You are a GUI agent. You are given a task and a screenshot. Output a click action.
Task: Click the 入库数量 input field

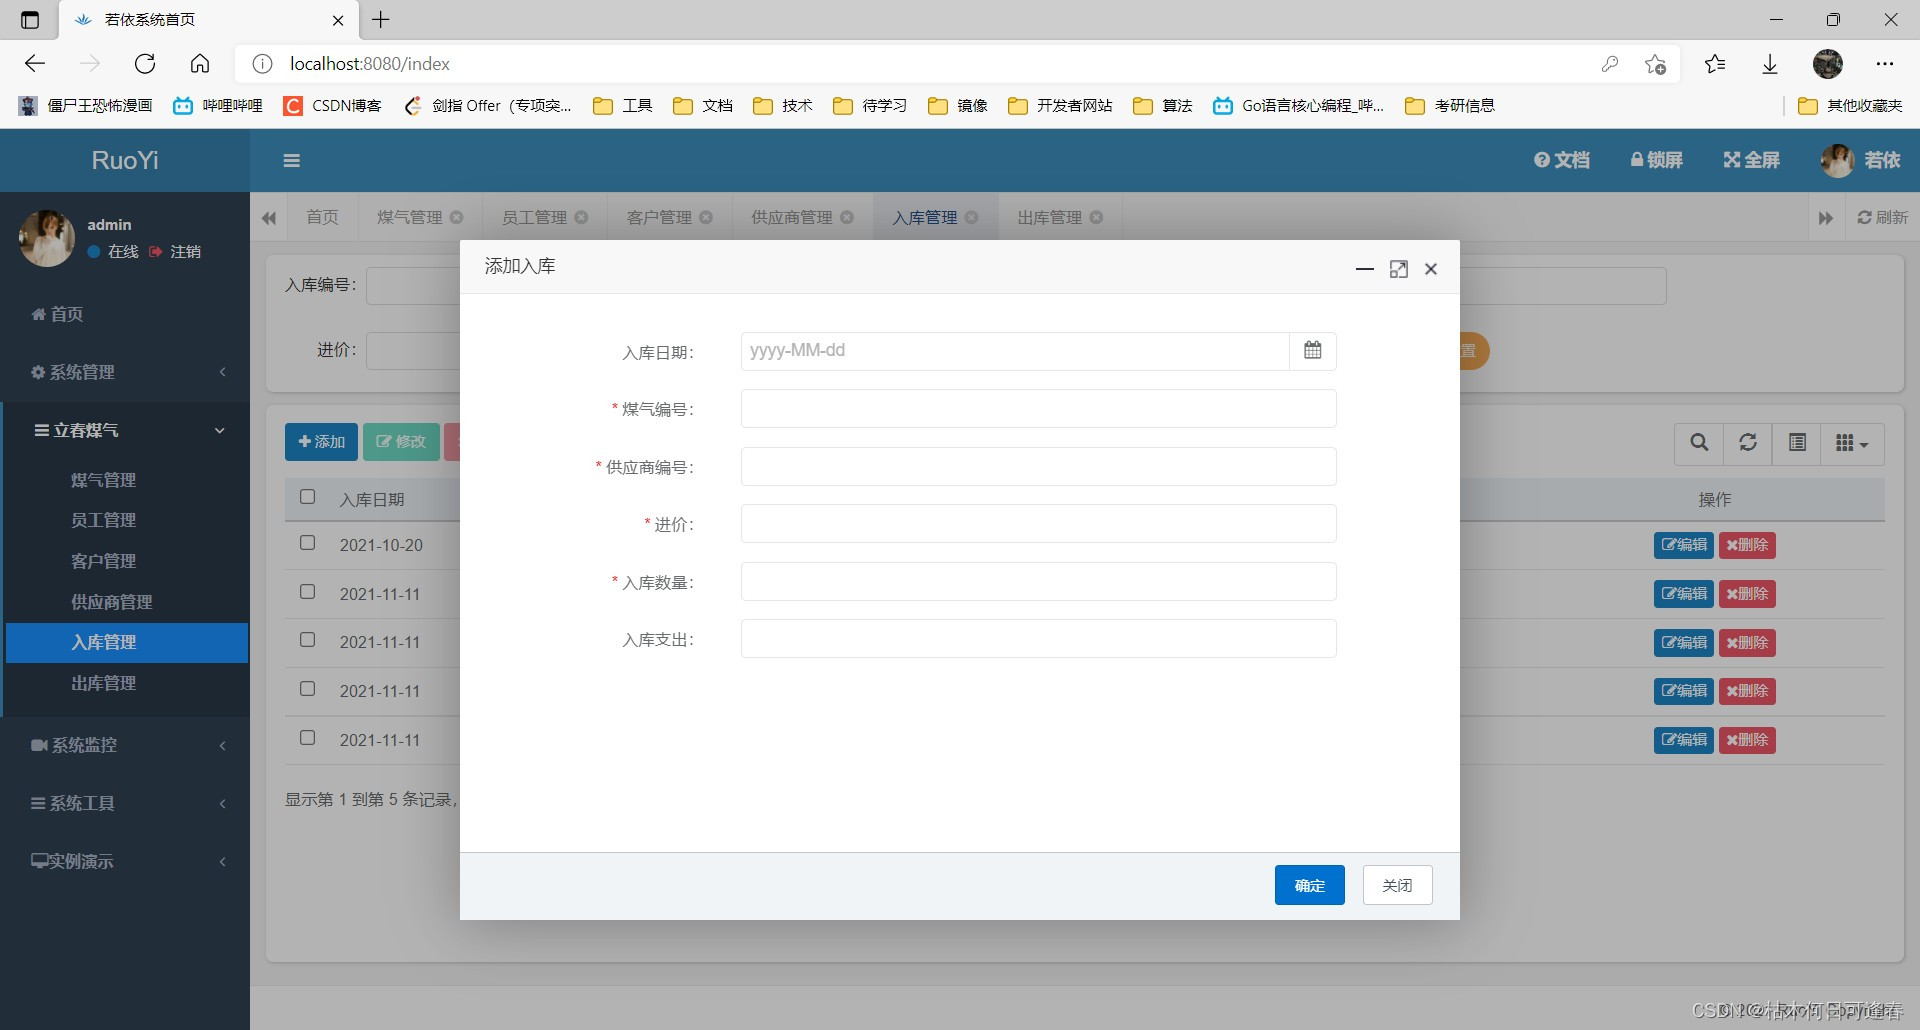point(1038,581)
